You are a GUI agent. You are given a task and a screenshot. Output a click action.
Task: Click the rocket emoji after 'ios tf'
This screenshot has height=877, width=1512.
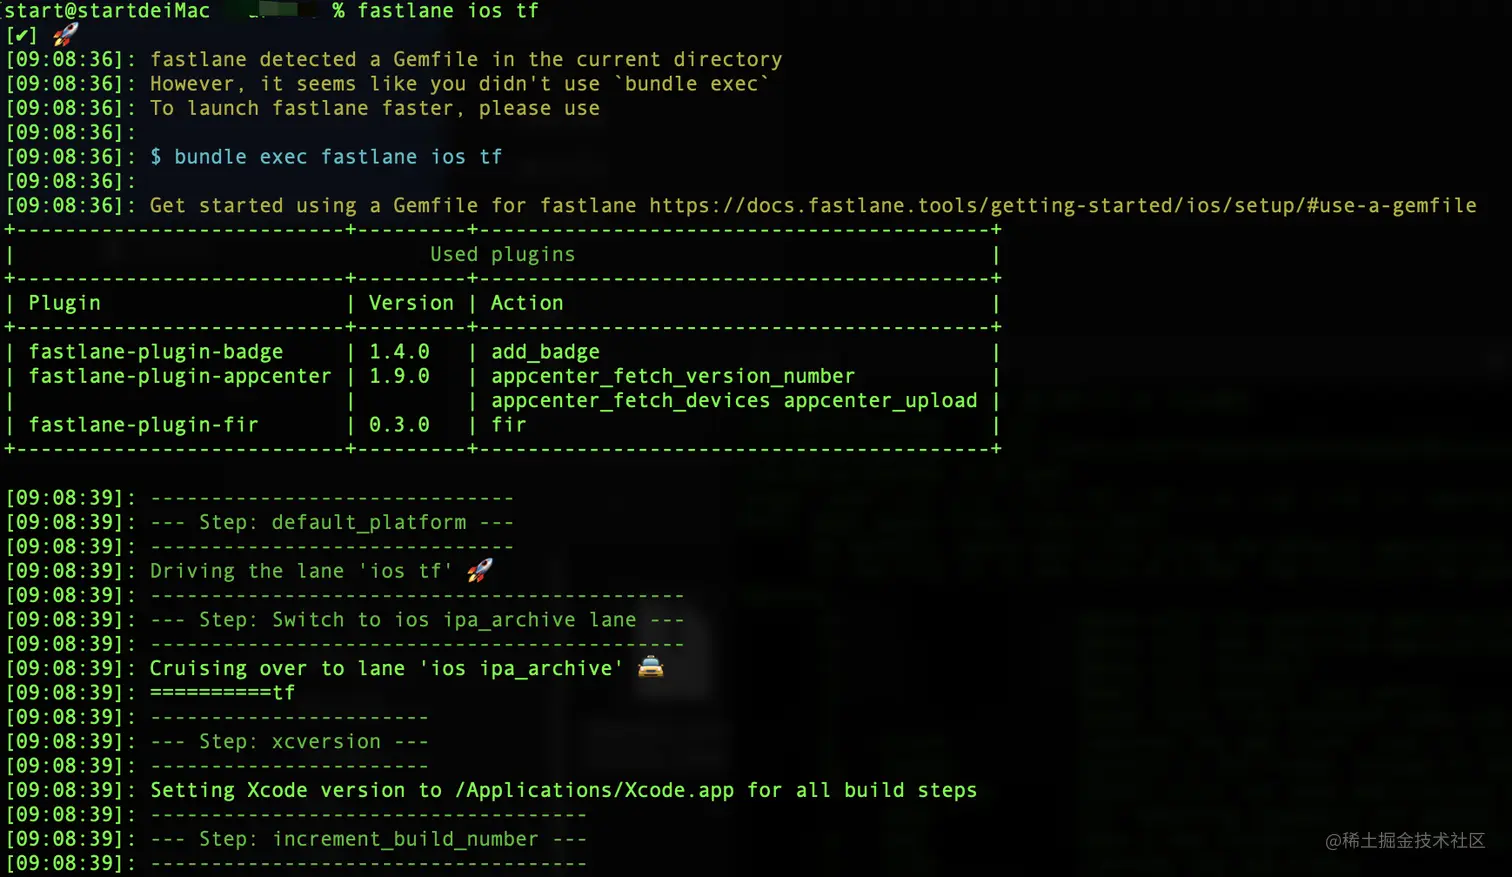point(480,570)
